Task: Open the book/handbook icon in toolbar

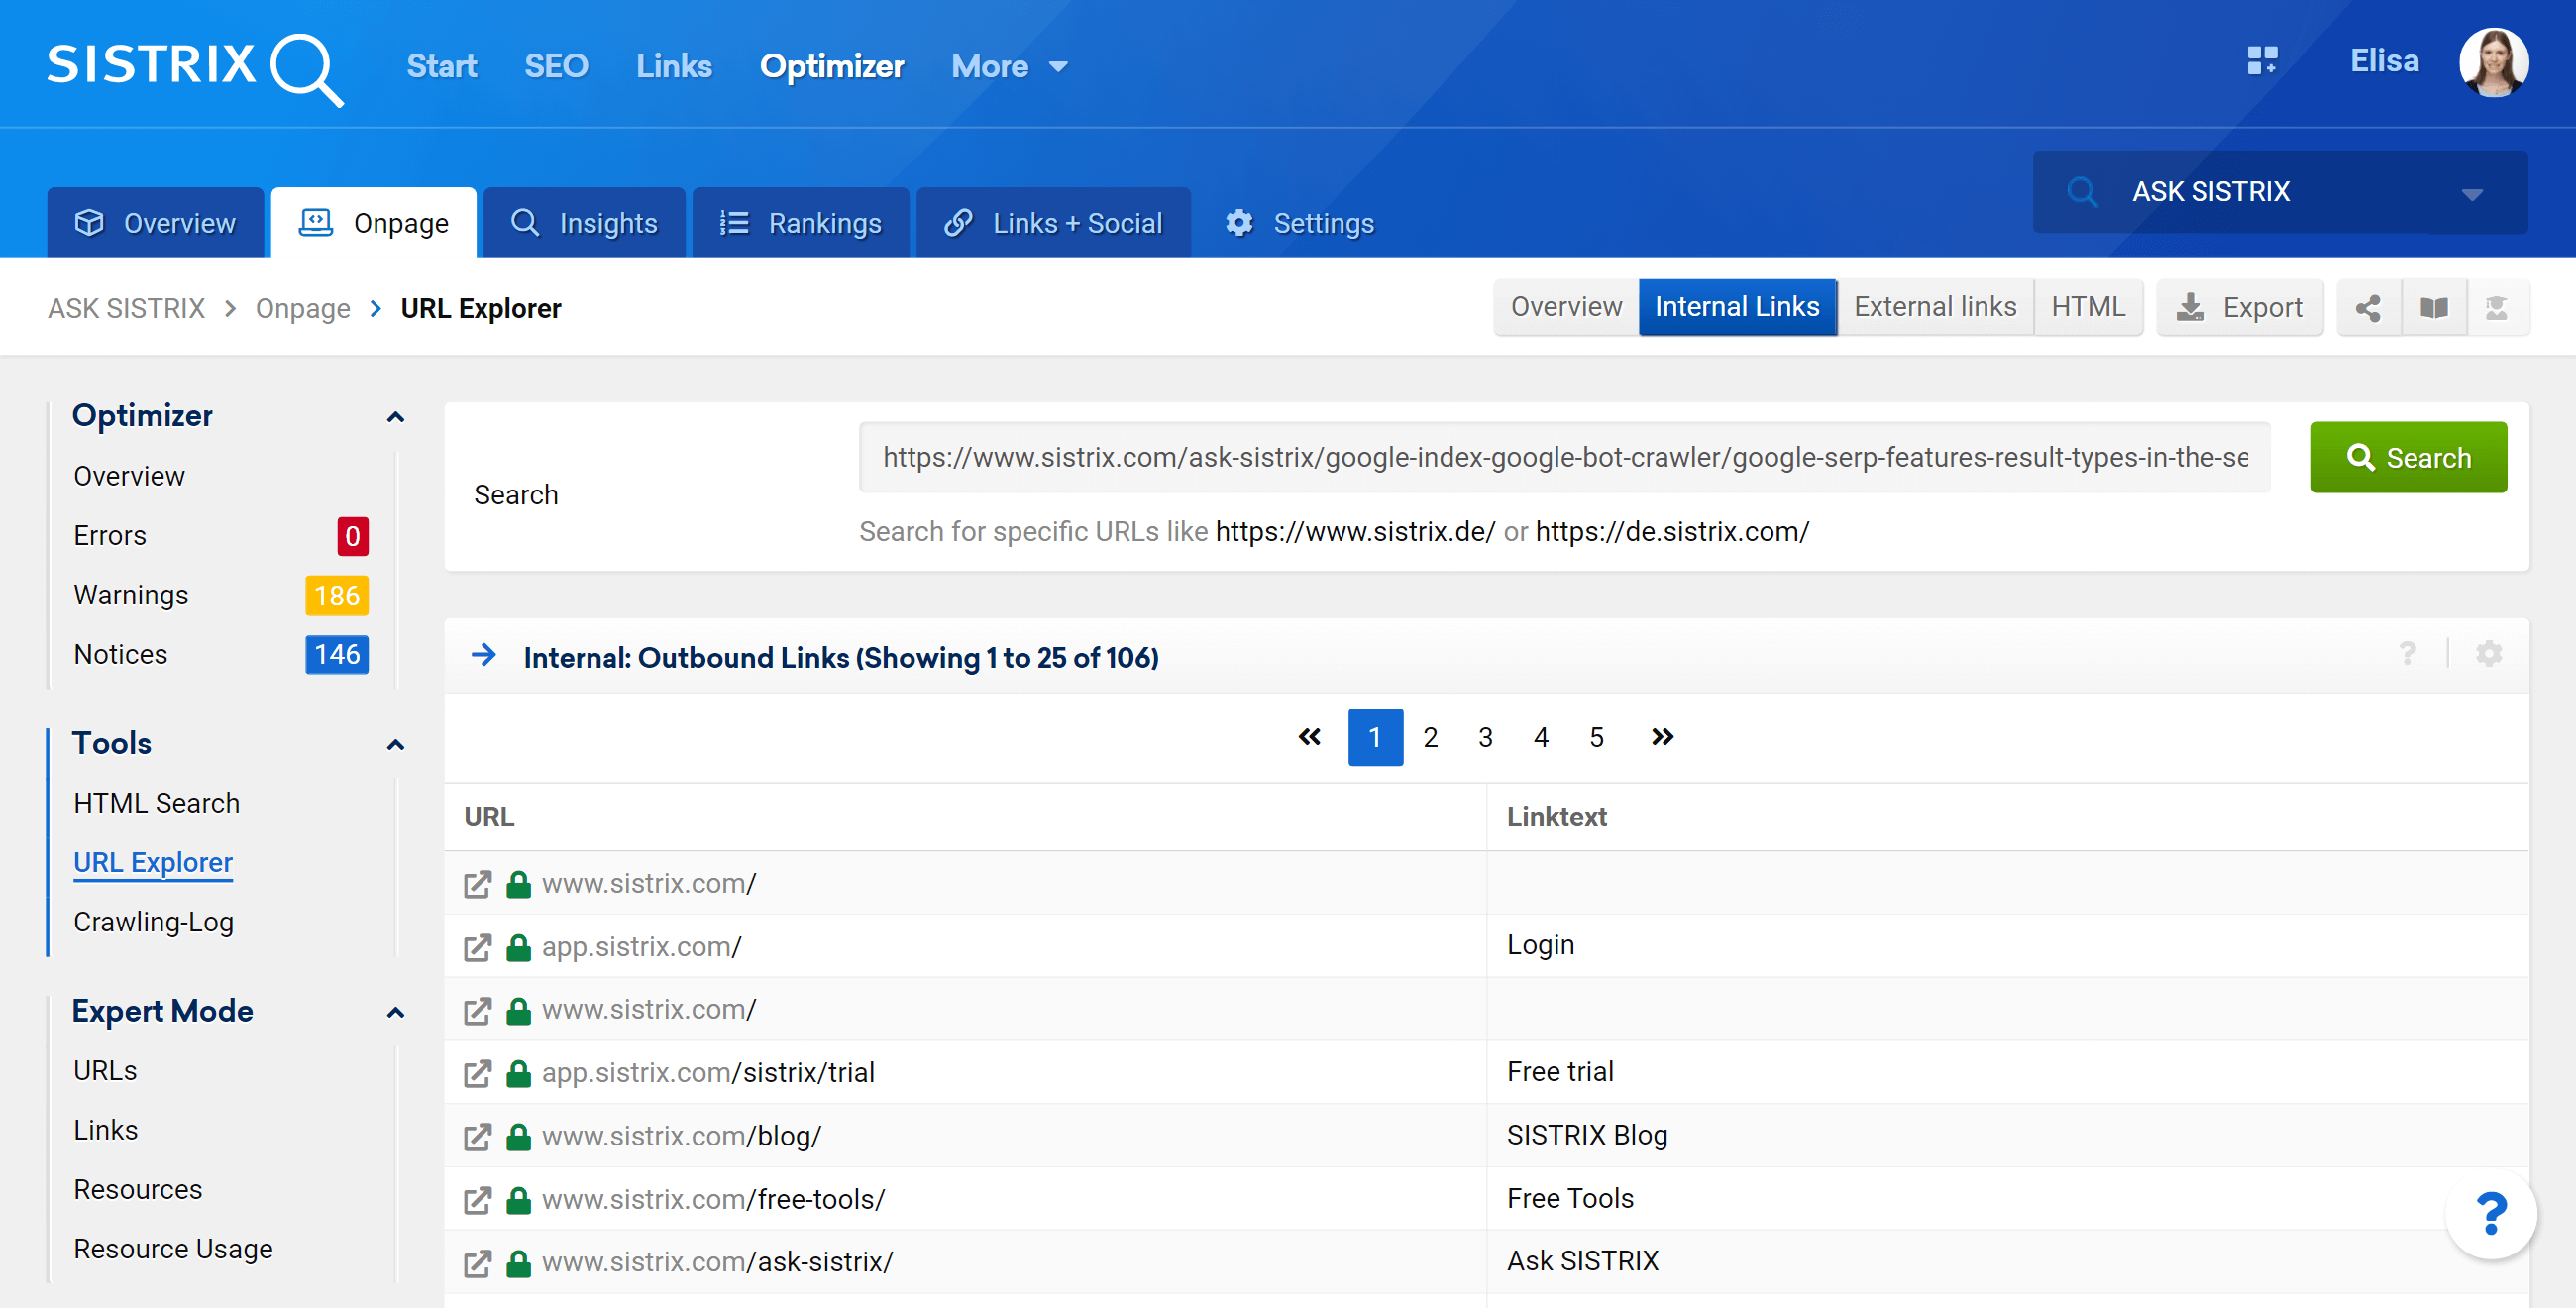Action: 2433,308
